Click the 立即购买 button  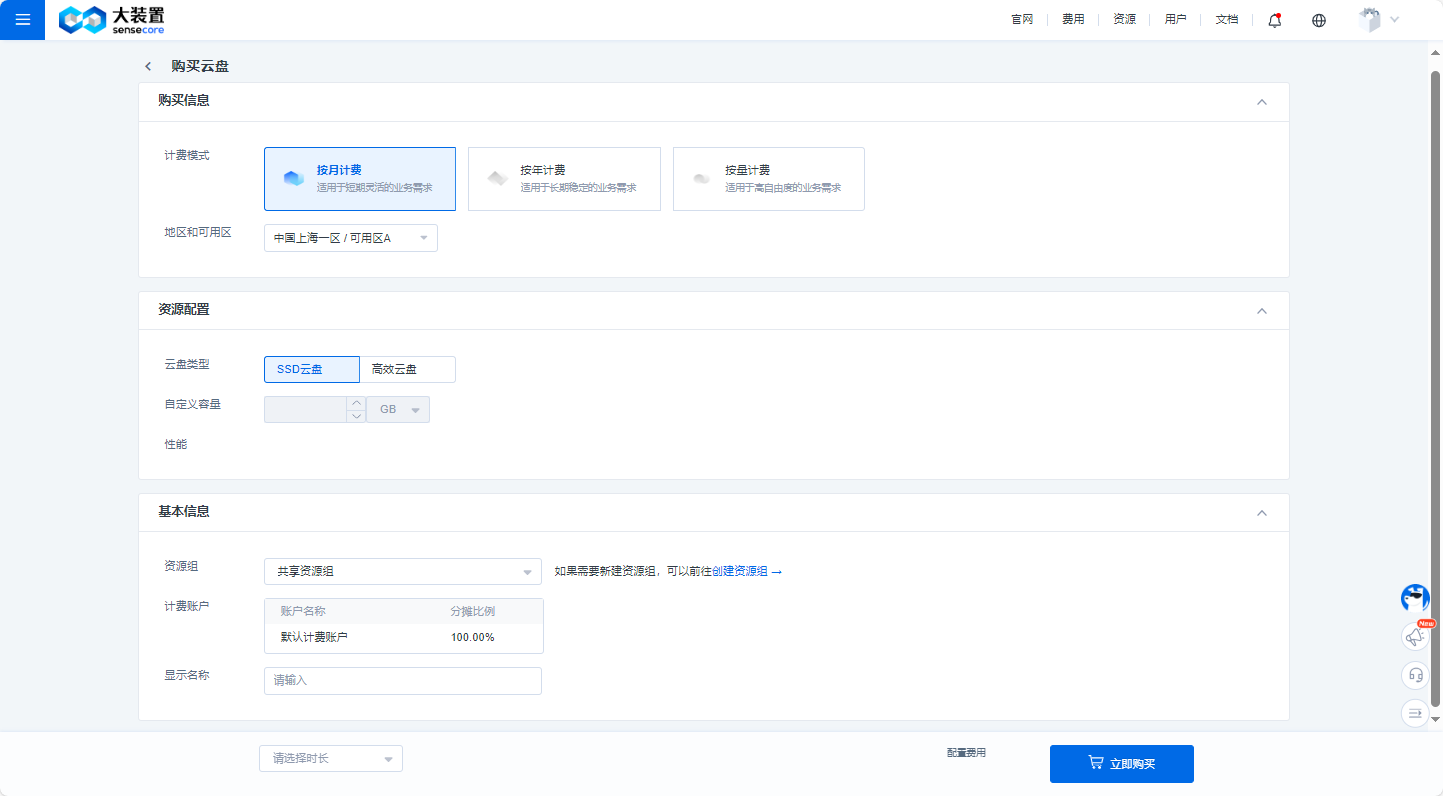click(1121, 764)
